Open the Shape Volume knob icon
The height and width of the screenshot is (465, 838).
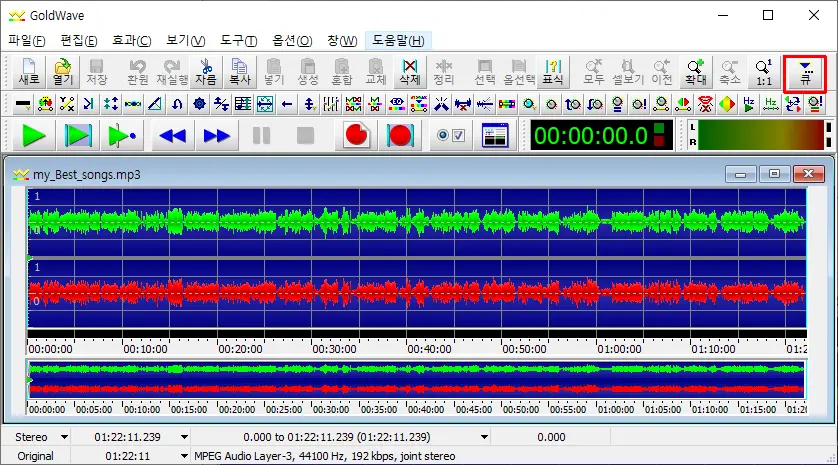661,104
